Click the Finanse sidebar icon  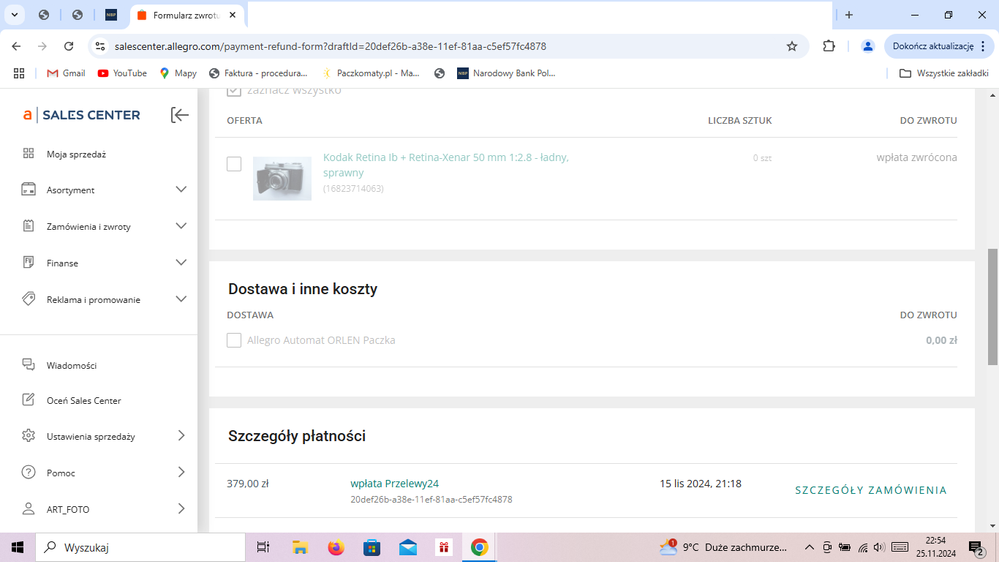28,262
